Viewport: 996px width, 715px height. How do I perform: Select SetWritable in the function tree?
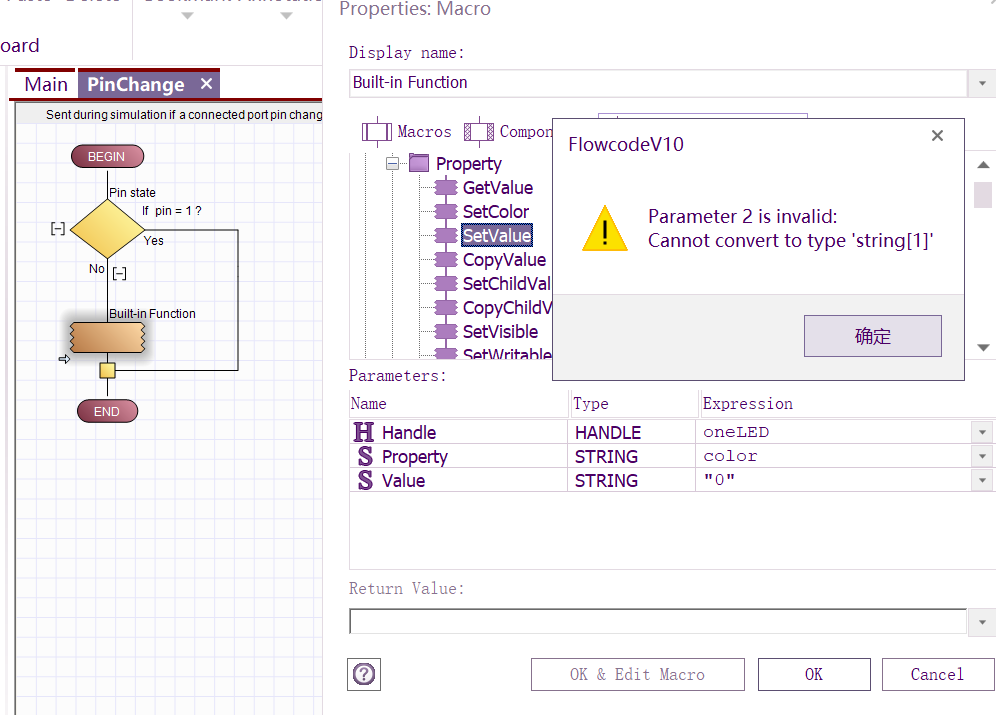pos(507,353)
